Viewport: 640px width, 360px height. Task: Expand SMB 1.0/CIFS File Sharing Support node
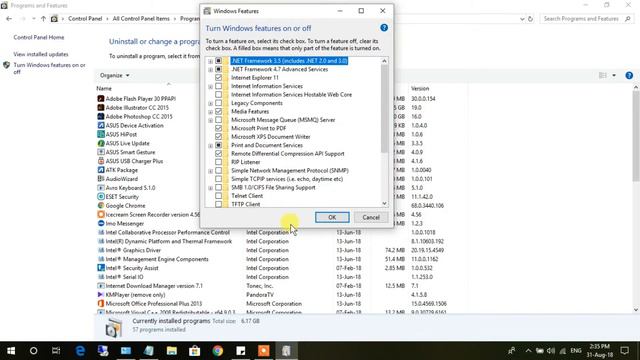[210, 188]
